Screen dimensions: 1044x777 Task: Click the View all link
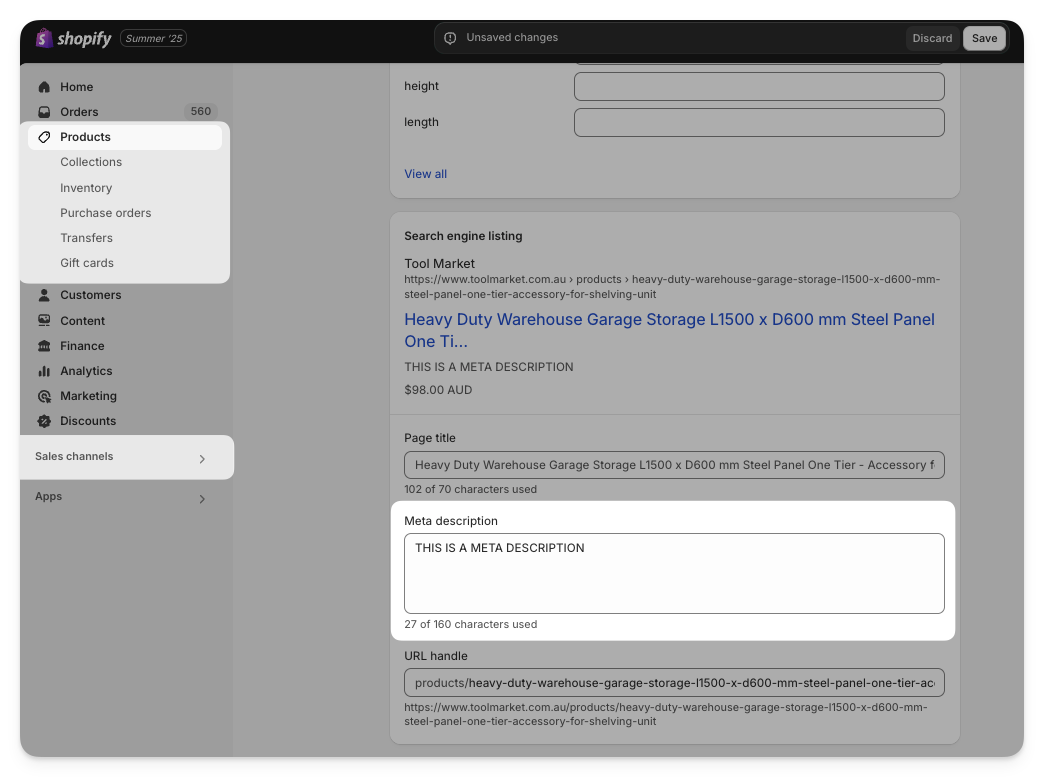click(425, 174)
